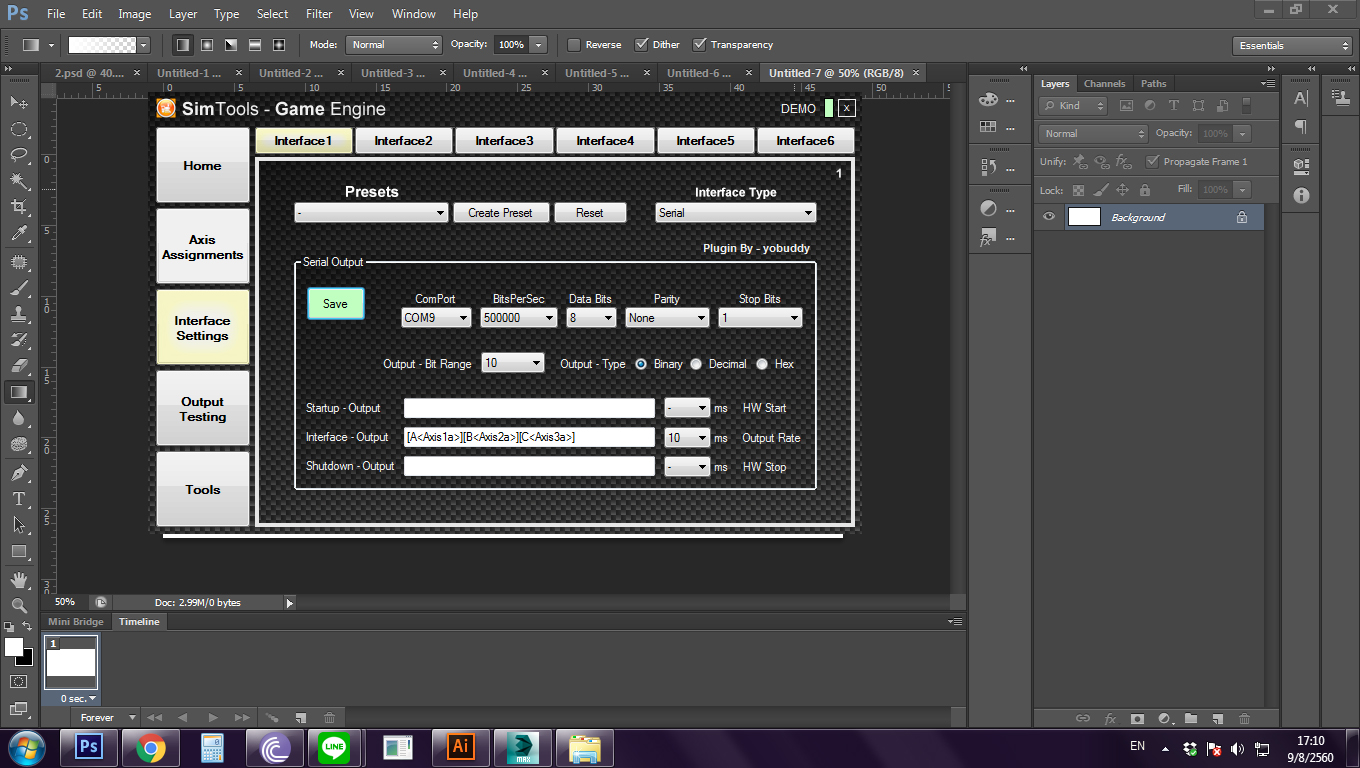Uncheck the Dither checkbox
The width and height of the screenshot is (1360, 768).
[641, 45]
